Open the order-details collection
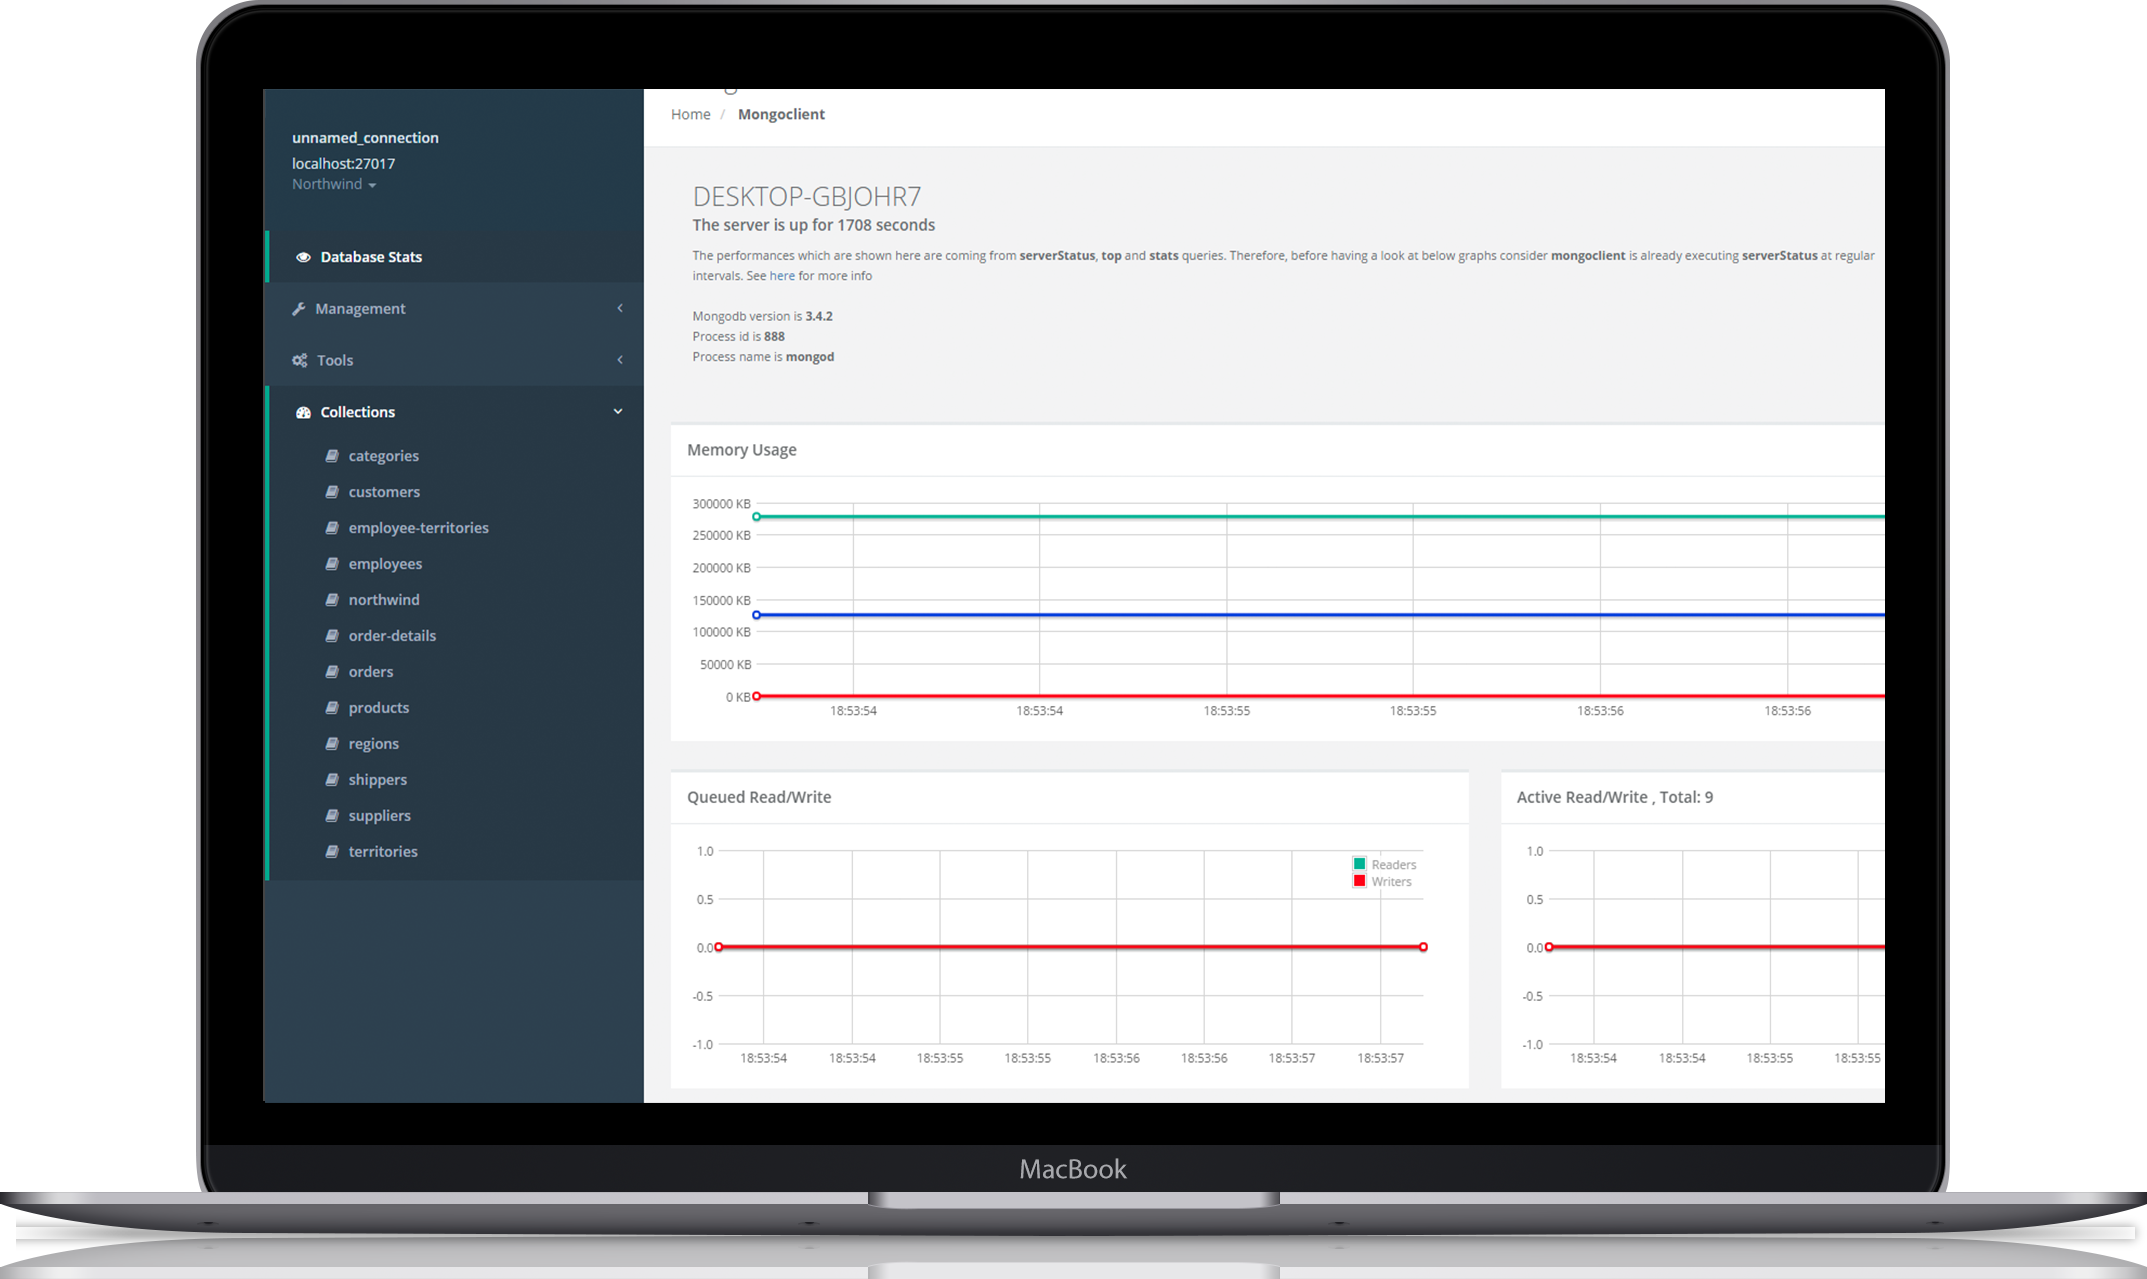This screenshot has height=1279, width=2147. pos(392,636)
